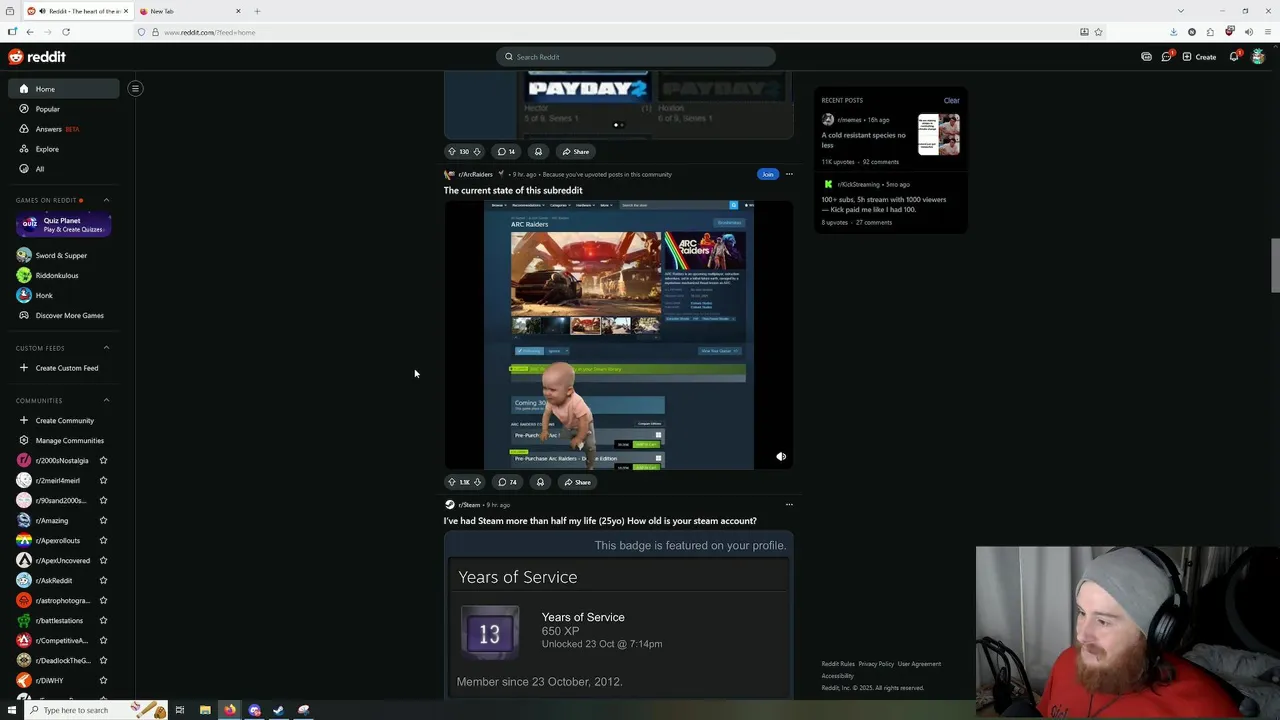The width and height of the screenshot is (1280, 720).
Task: Favorite r/Amazing with its star
Action: 103,520
